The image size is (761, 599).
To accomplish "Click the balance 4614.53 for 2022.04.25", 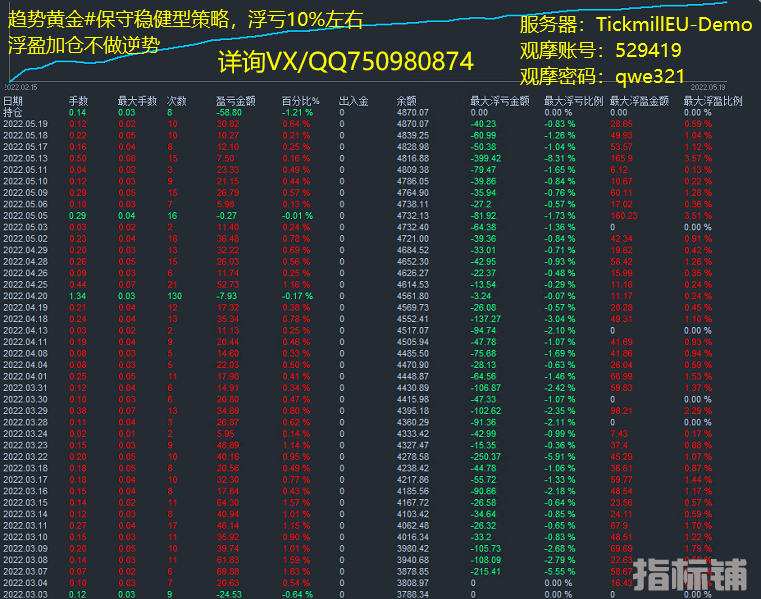I will pos(413,284).
